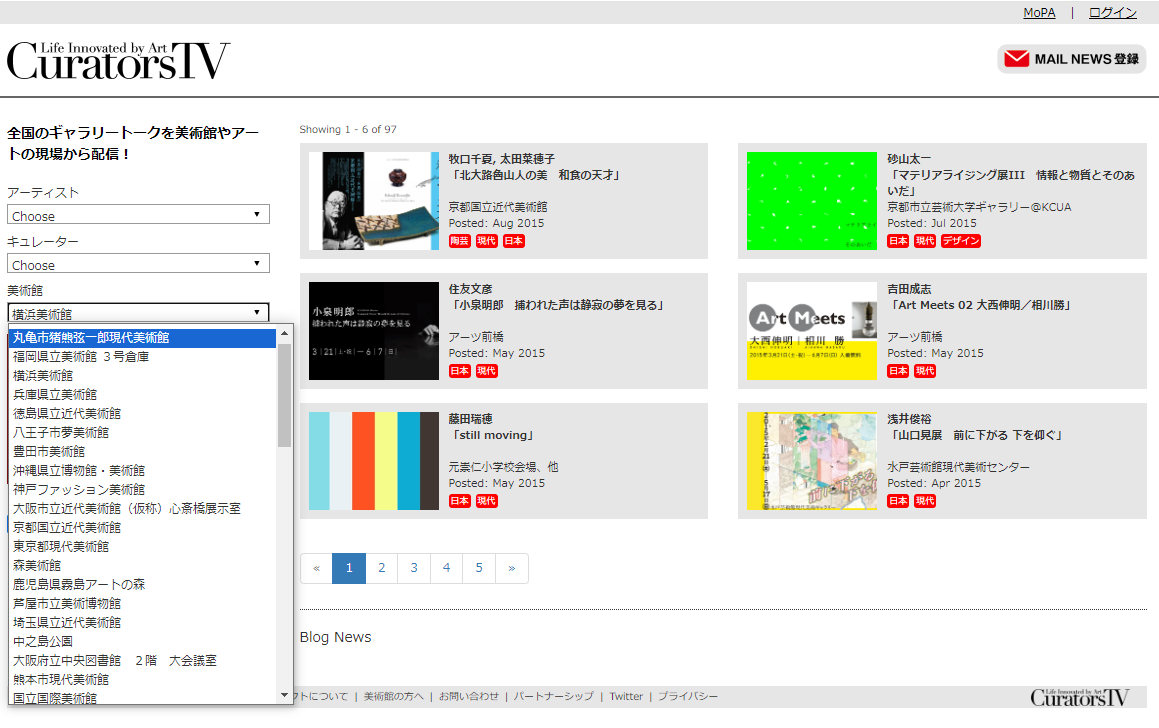Viewport: 1159px width, 728px height.
Task: Jump to the next pages with » button
Action: (512, 568)
